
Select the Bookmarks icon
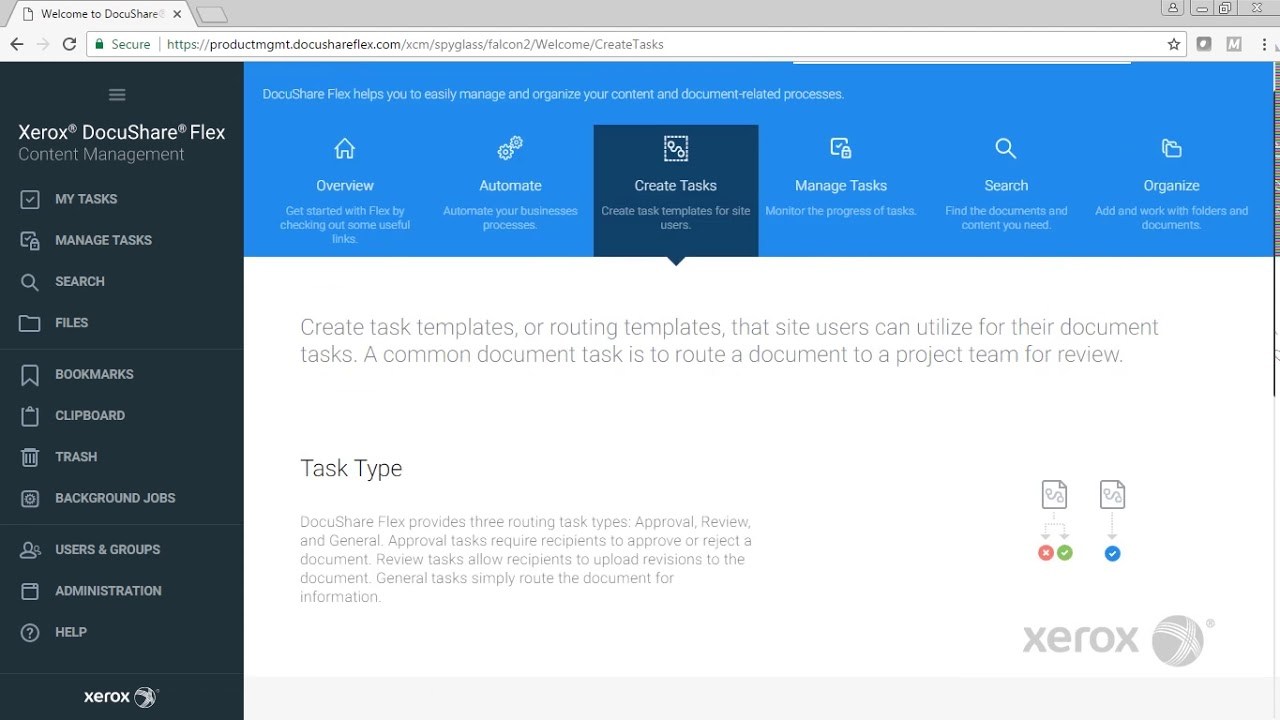pyautogui.click(x=29, y=374)
